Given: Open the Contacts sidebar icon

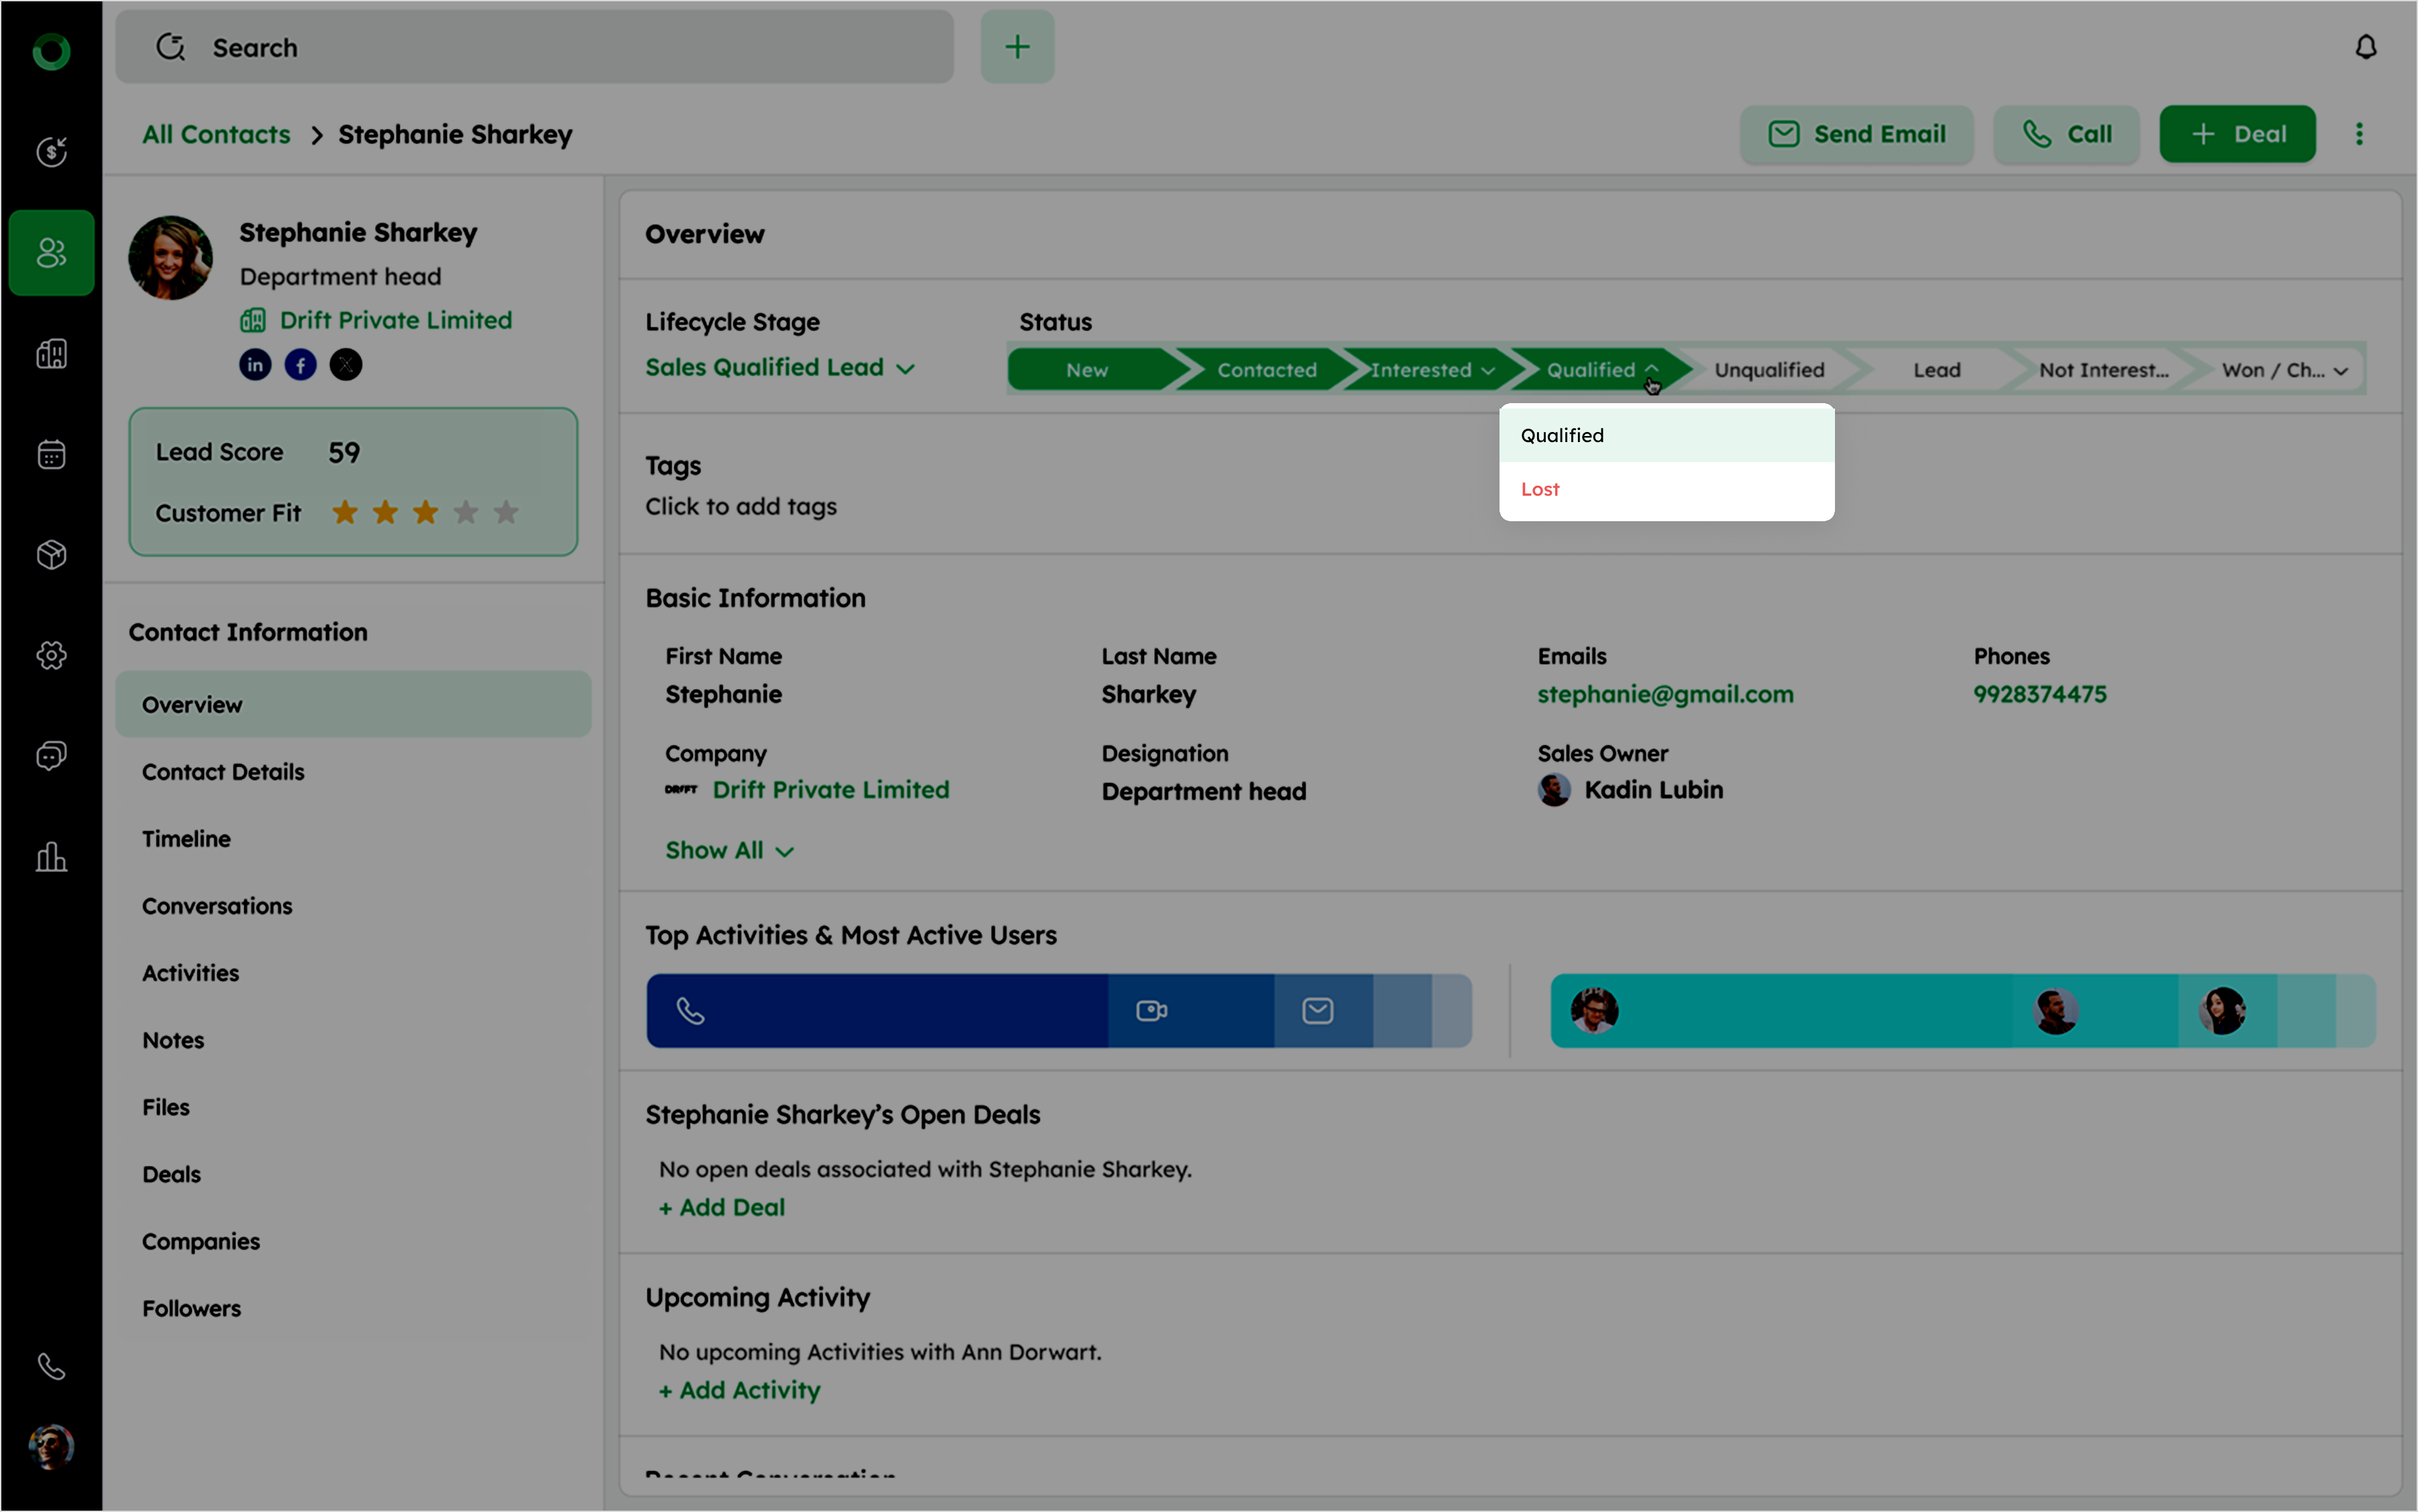Looking at the screenshot, I should tap(51, 253).
